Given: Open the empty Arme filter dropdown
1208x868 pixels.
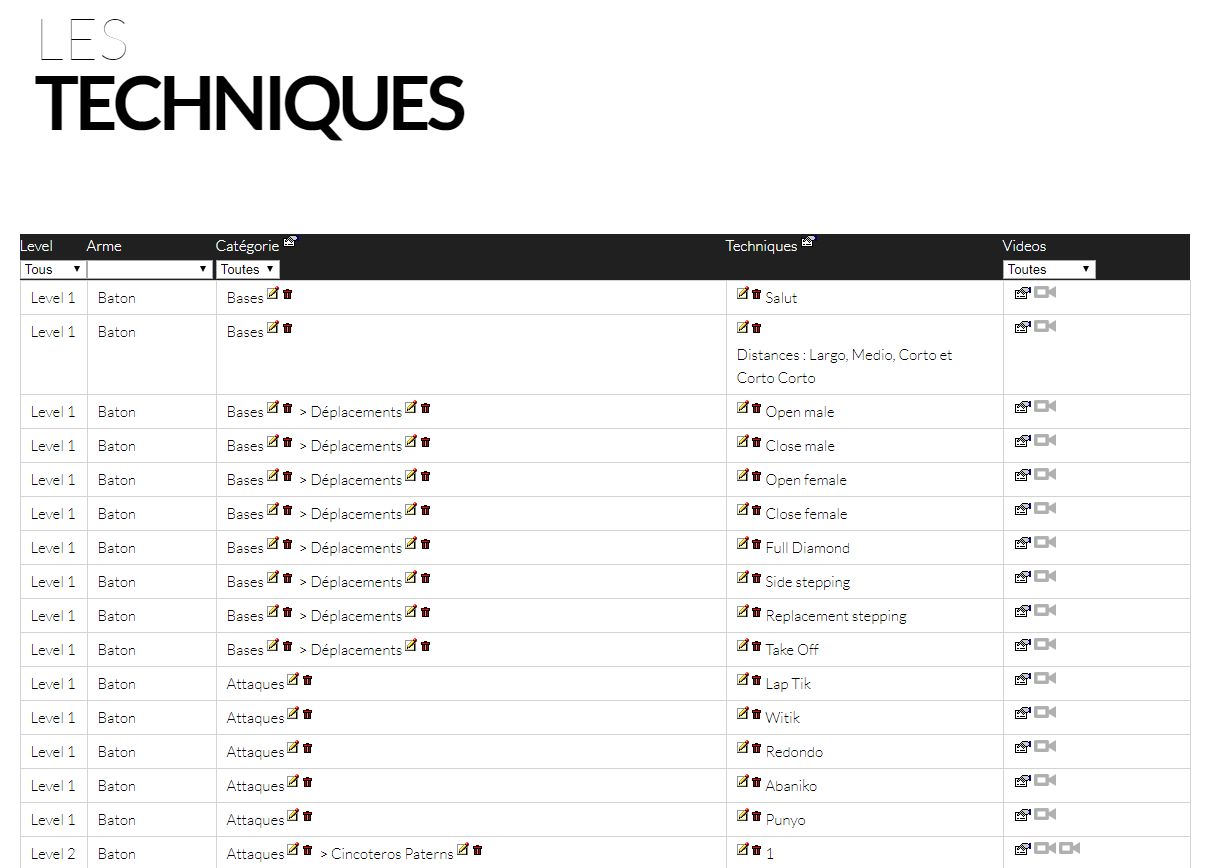Looking at the screenshot, I should pos(149,269).
